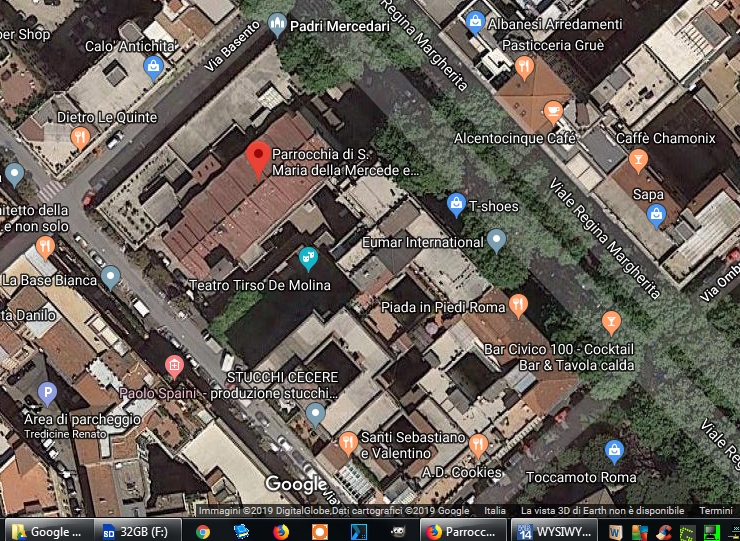Viewport: 740px width, 541px height.
Task: Click the Pasticceria Gruè label text
Action: 553,45
